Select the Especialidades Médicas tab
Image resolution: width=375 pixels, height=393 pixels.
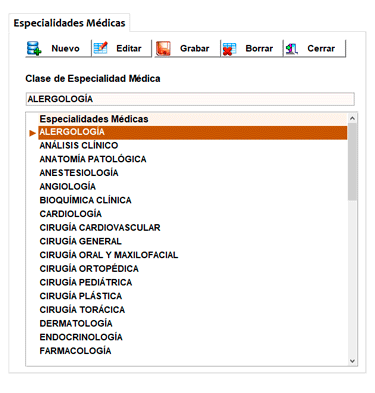(x=69, y=23)
